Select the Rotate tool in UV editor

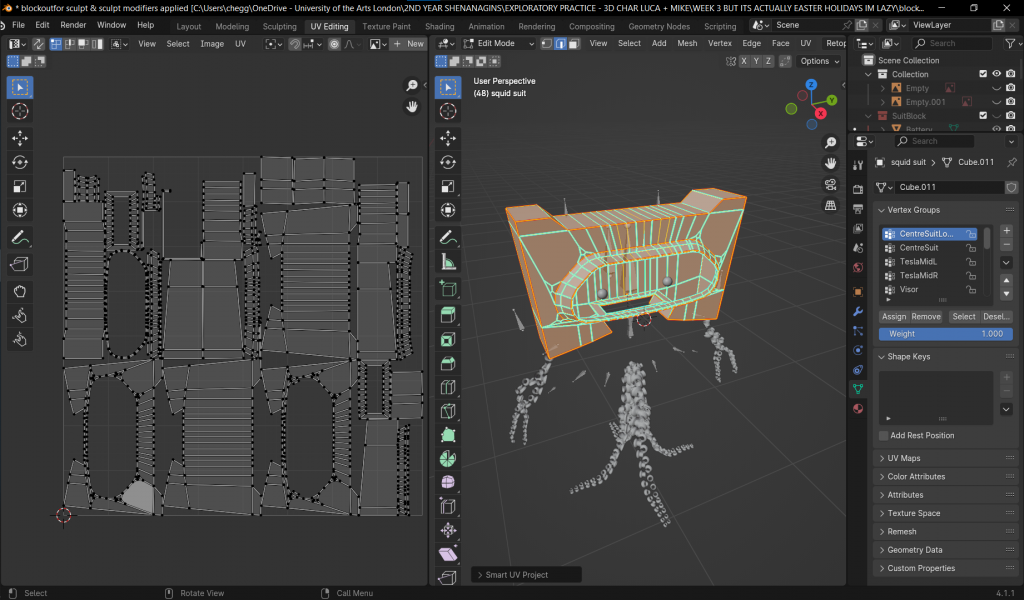[x=20, y=162]
